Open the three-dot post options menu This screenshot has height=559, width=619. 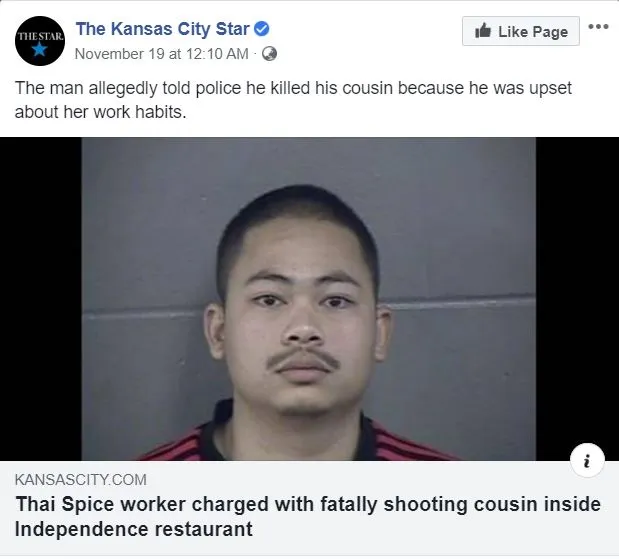tap(598, 27)
